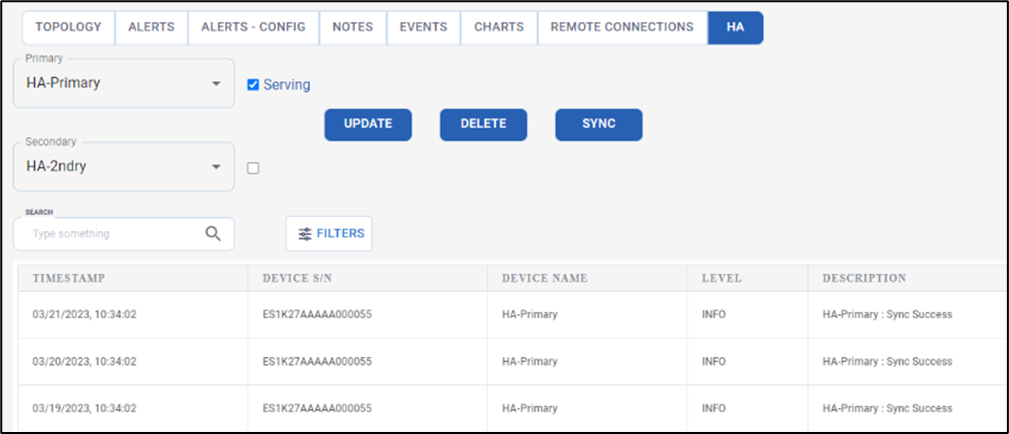Image resolution: width=1009 pixels, height=434 pixels.
Task: Switch to the Topology tab
Action: (x=69, y=27)
